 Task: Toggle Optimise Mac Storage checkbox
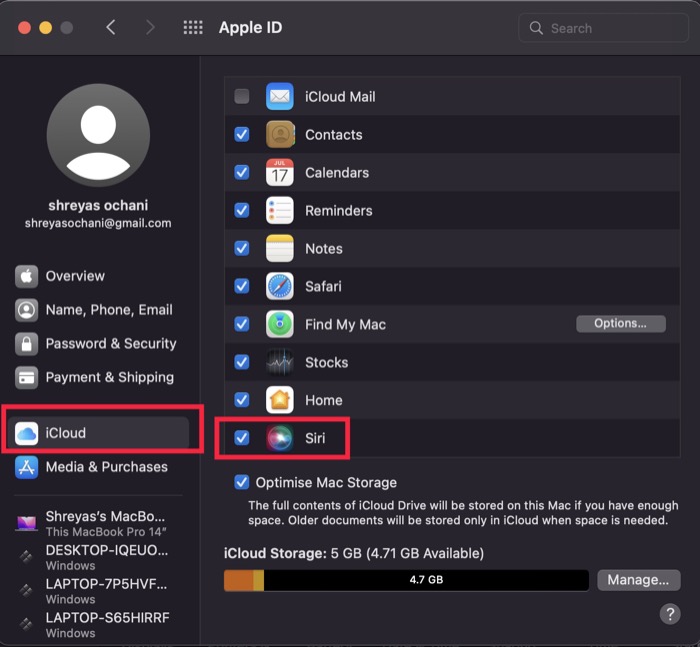pos(242,482)
